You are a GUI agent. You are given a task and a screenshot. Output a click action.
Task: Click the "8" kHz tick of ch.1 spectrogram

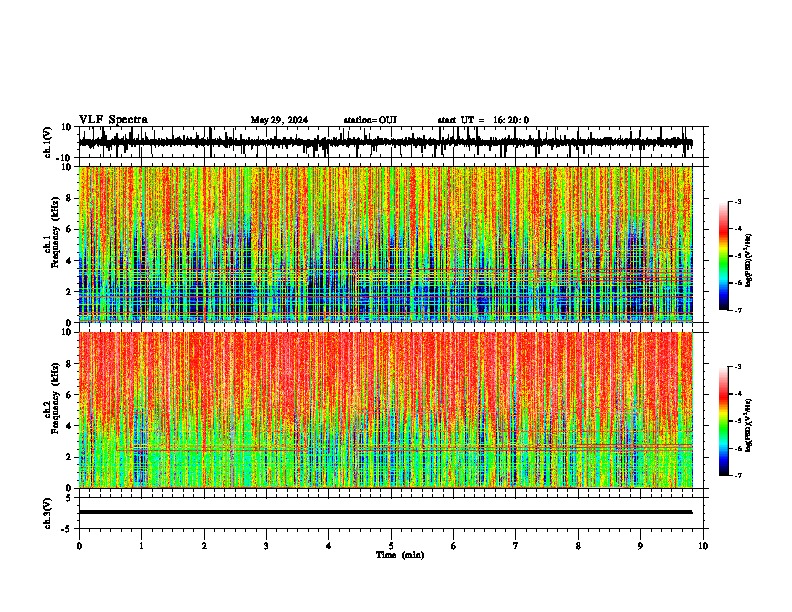tap(69, 198)
